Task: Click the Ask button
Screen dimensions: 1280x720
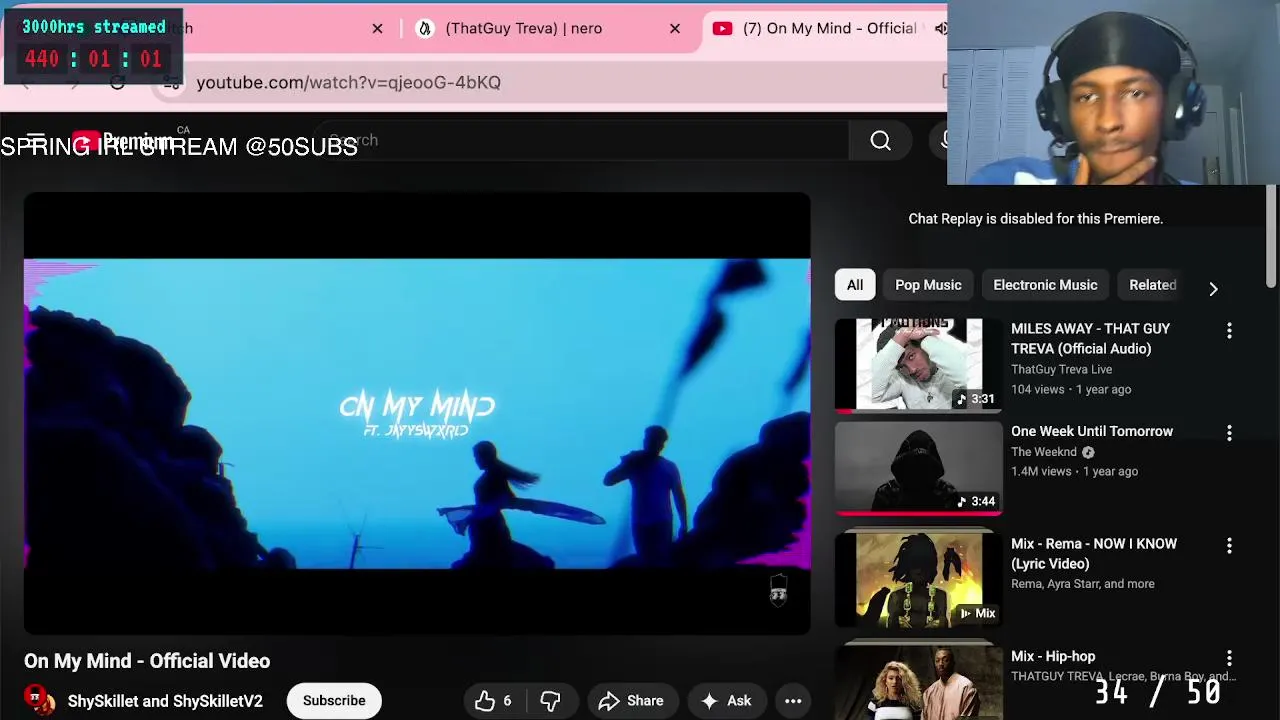Action: [726, 701]
